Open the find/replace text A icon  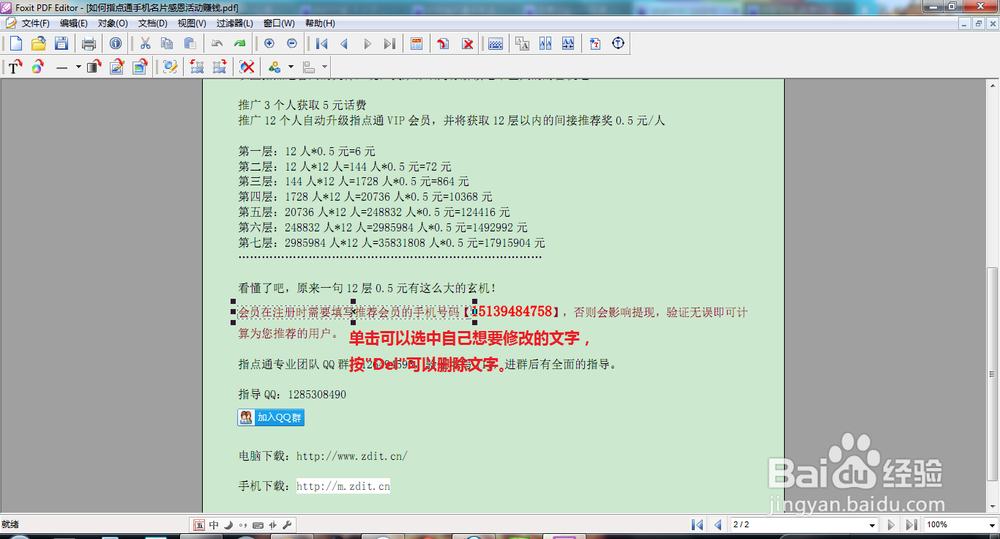(x=522, y=43)
